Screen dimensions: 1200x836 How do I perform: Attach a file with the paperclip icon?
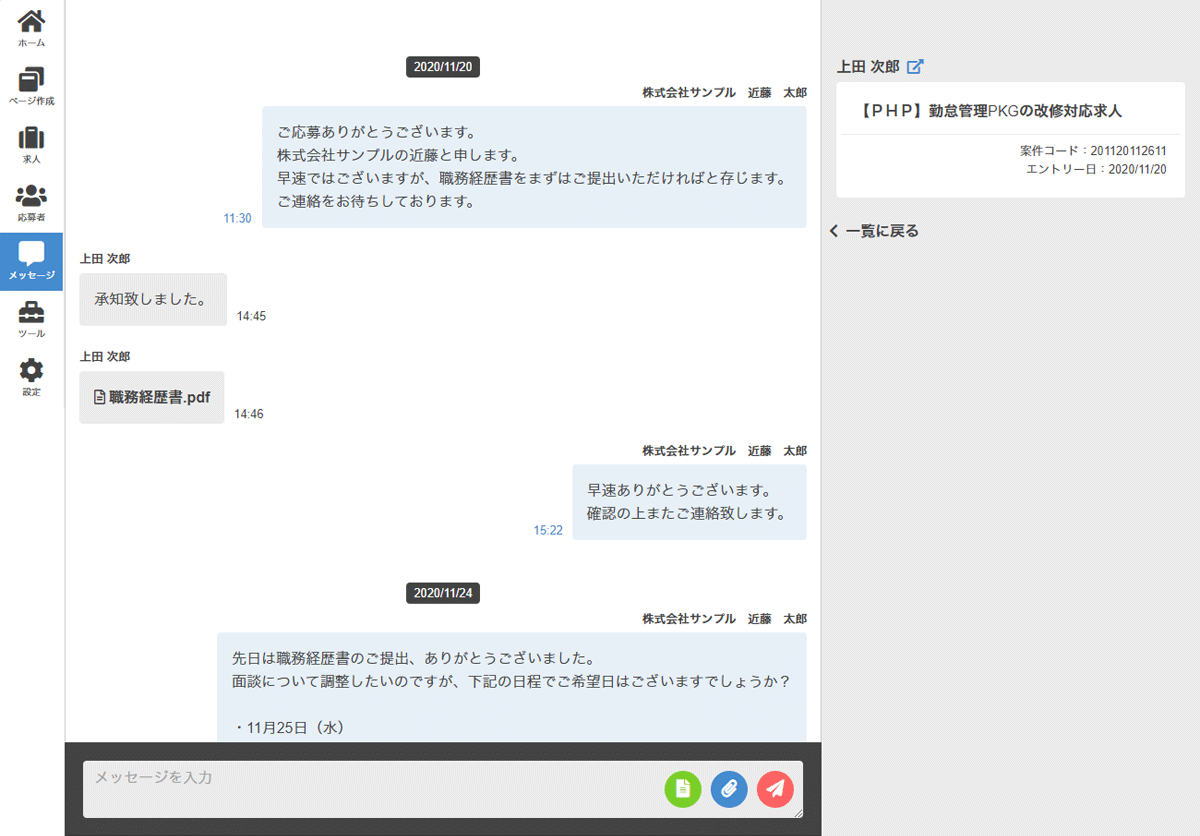729,789
